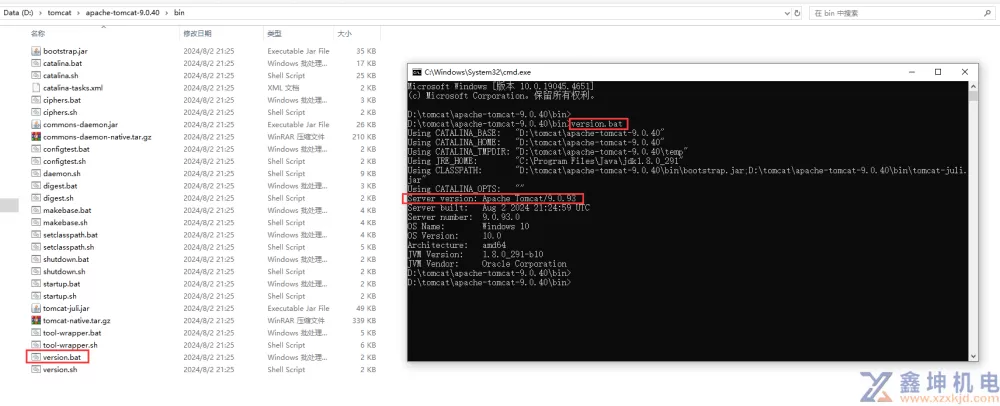Viewport: 1000px width, 406px height.
Task: Click the XML 文档 type cell
Action: coord(283,88)
